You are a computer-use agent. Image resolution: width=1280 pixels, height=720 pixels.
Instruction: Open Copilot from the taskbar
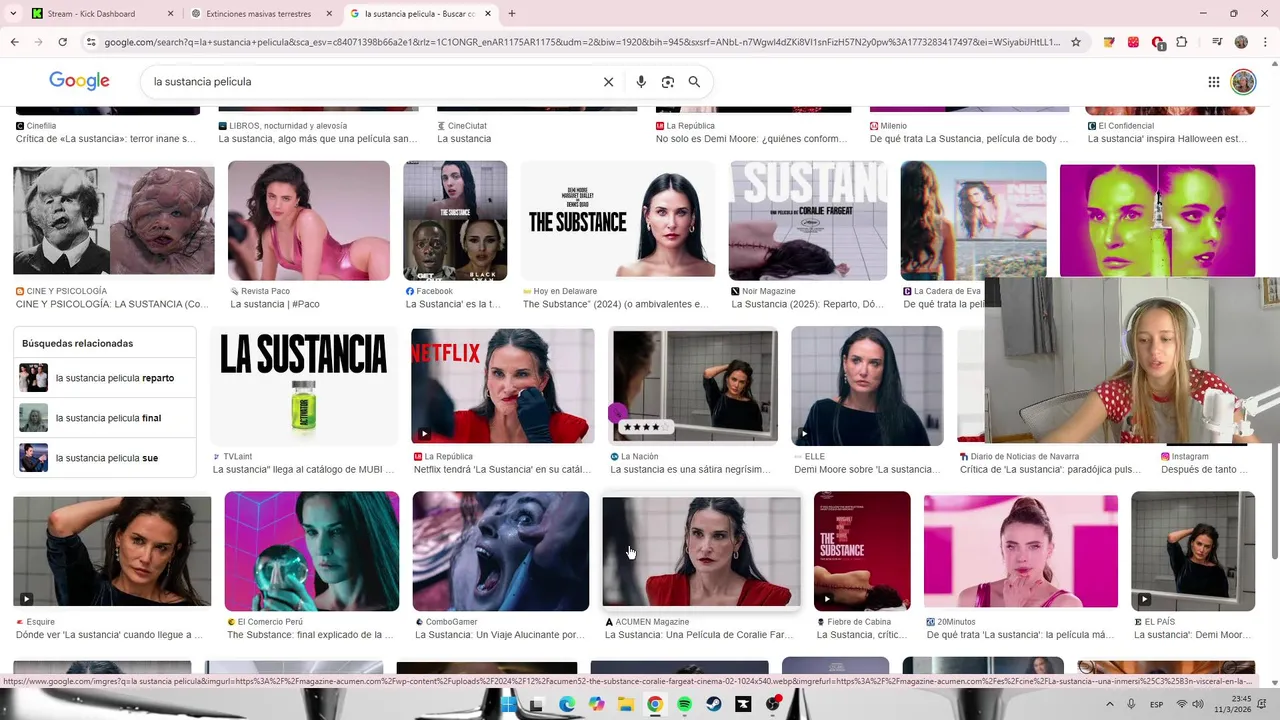[596, 704]
